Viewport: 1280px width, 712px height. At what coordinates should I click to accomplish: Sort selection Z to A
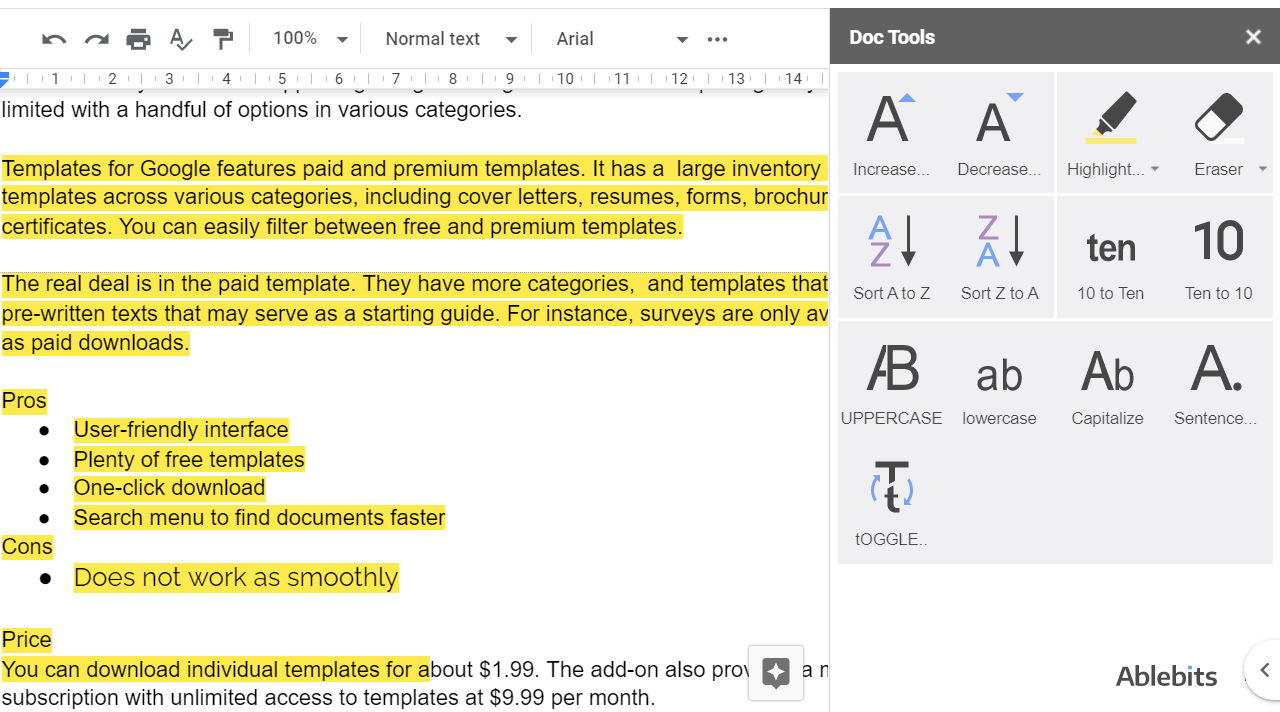tap(999, 256)
